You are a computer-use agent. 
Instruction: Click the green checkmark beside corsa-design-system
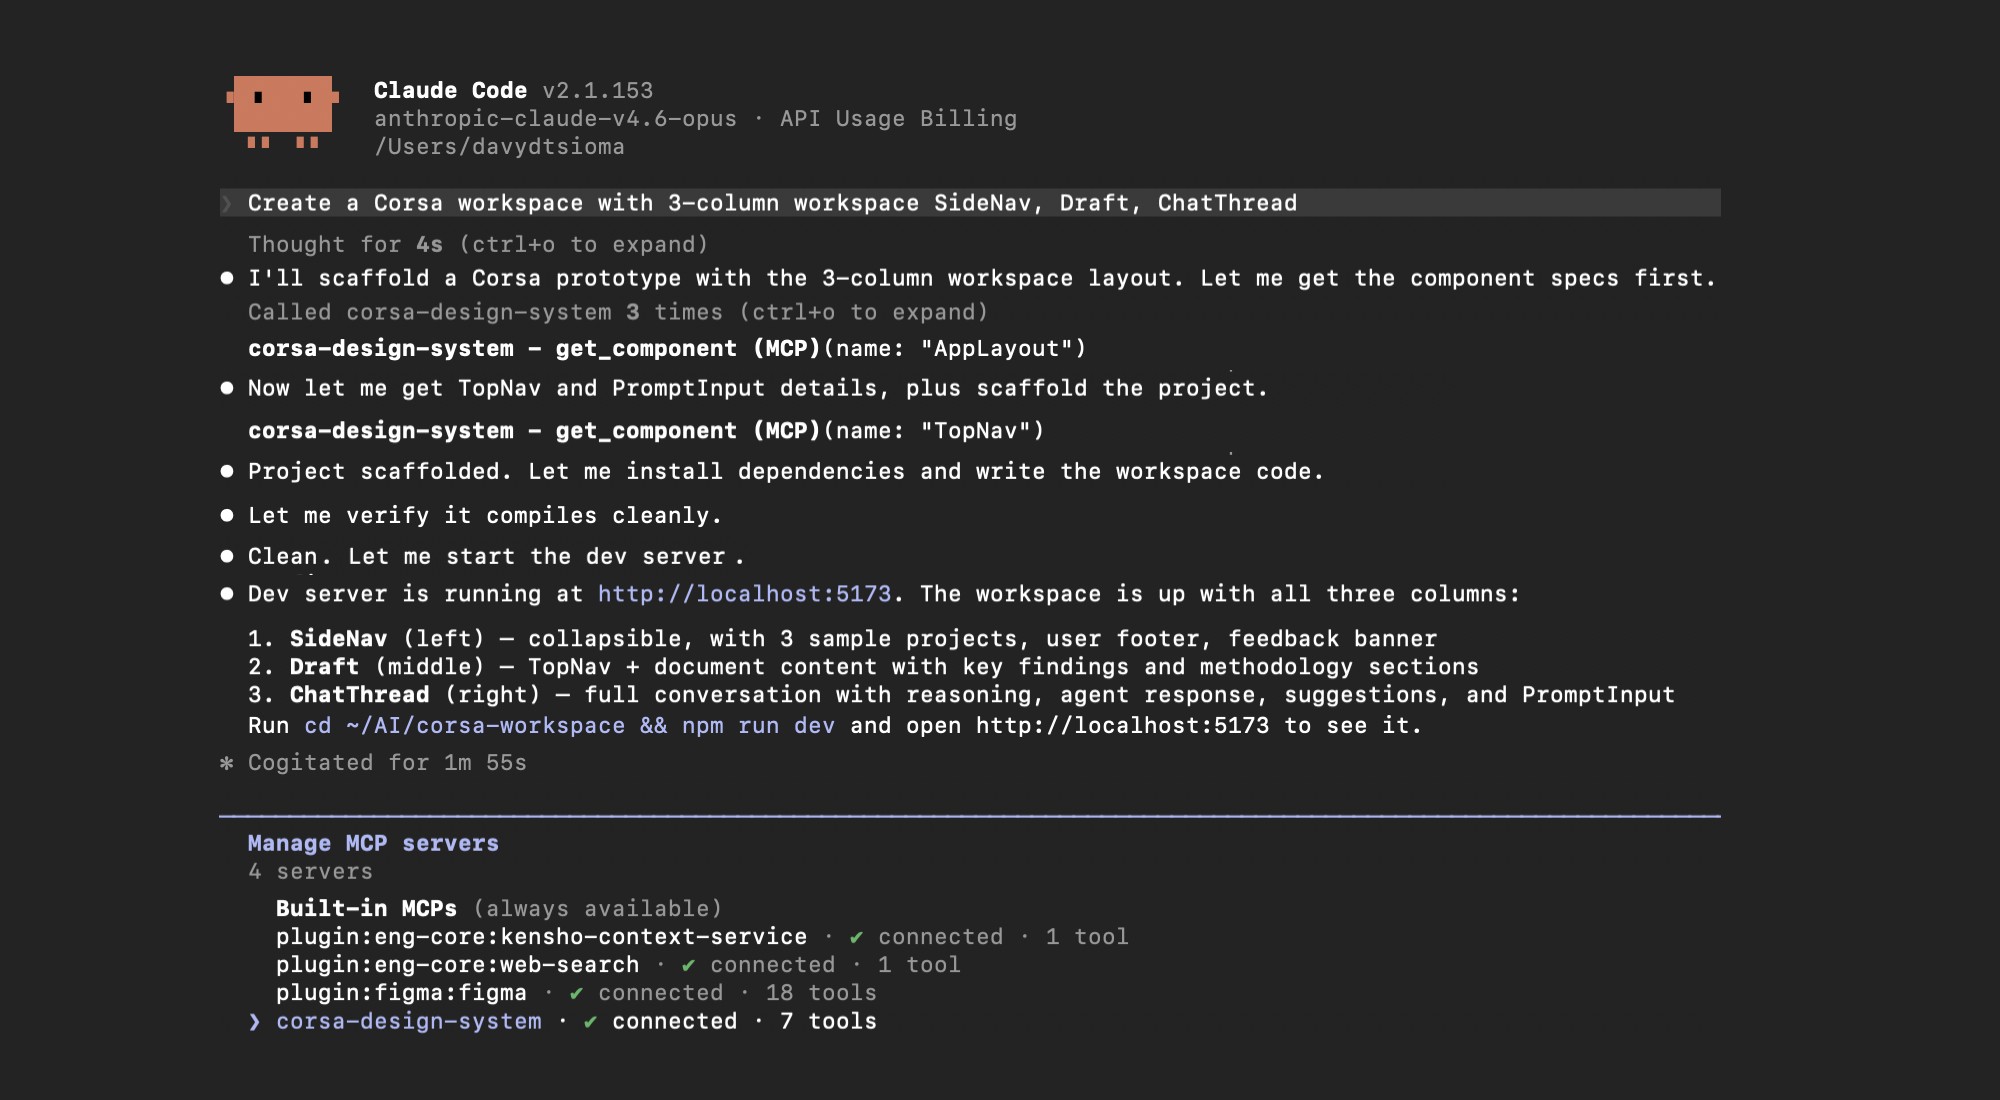pyautogui.click(x=590, y=1022)
